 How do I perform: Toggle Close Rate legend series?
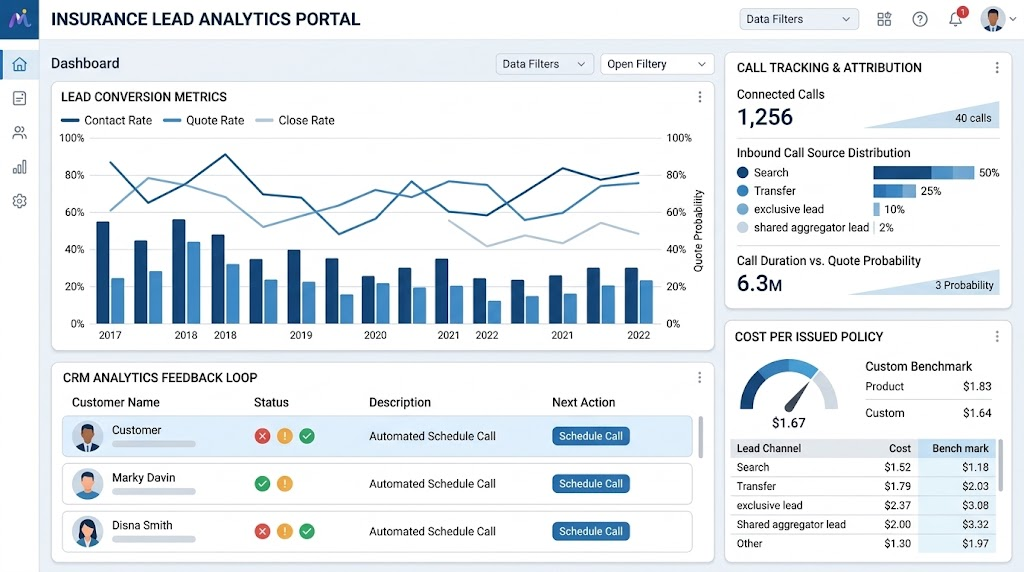tap(295, 120)
